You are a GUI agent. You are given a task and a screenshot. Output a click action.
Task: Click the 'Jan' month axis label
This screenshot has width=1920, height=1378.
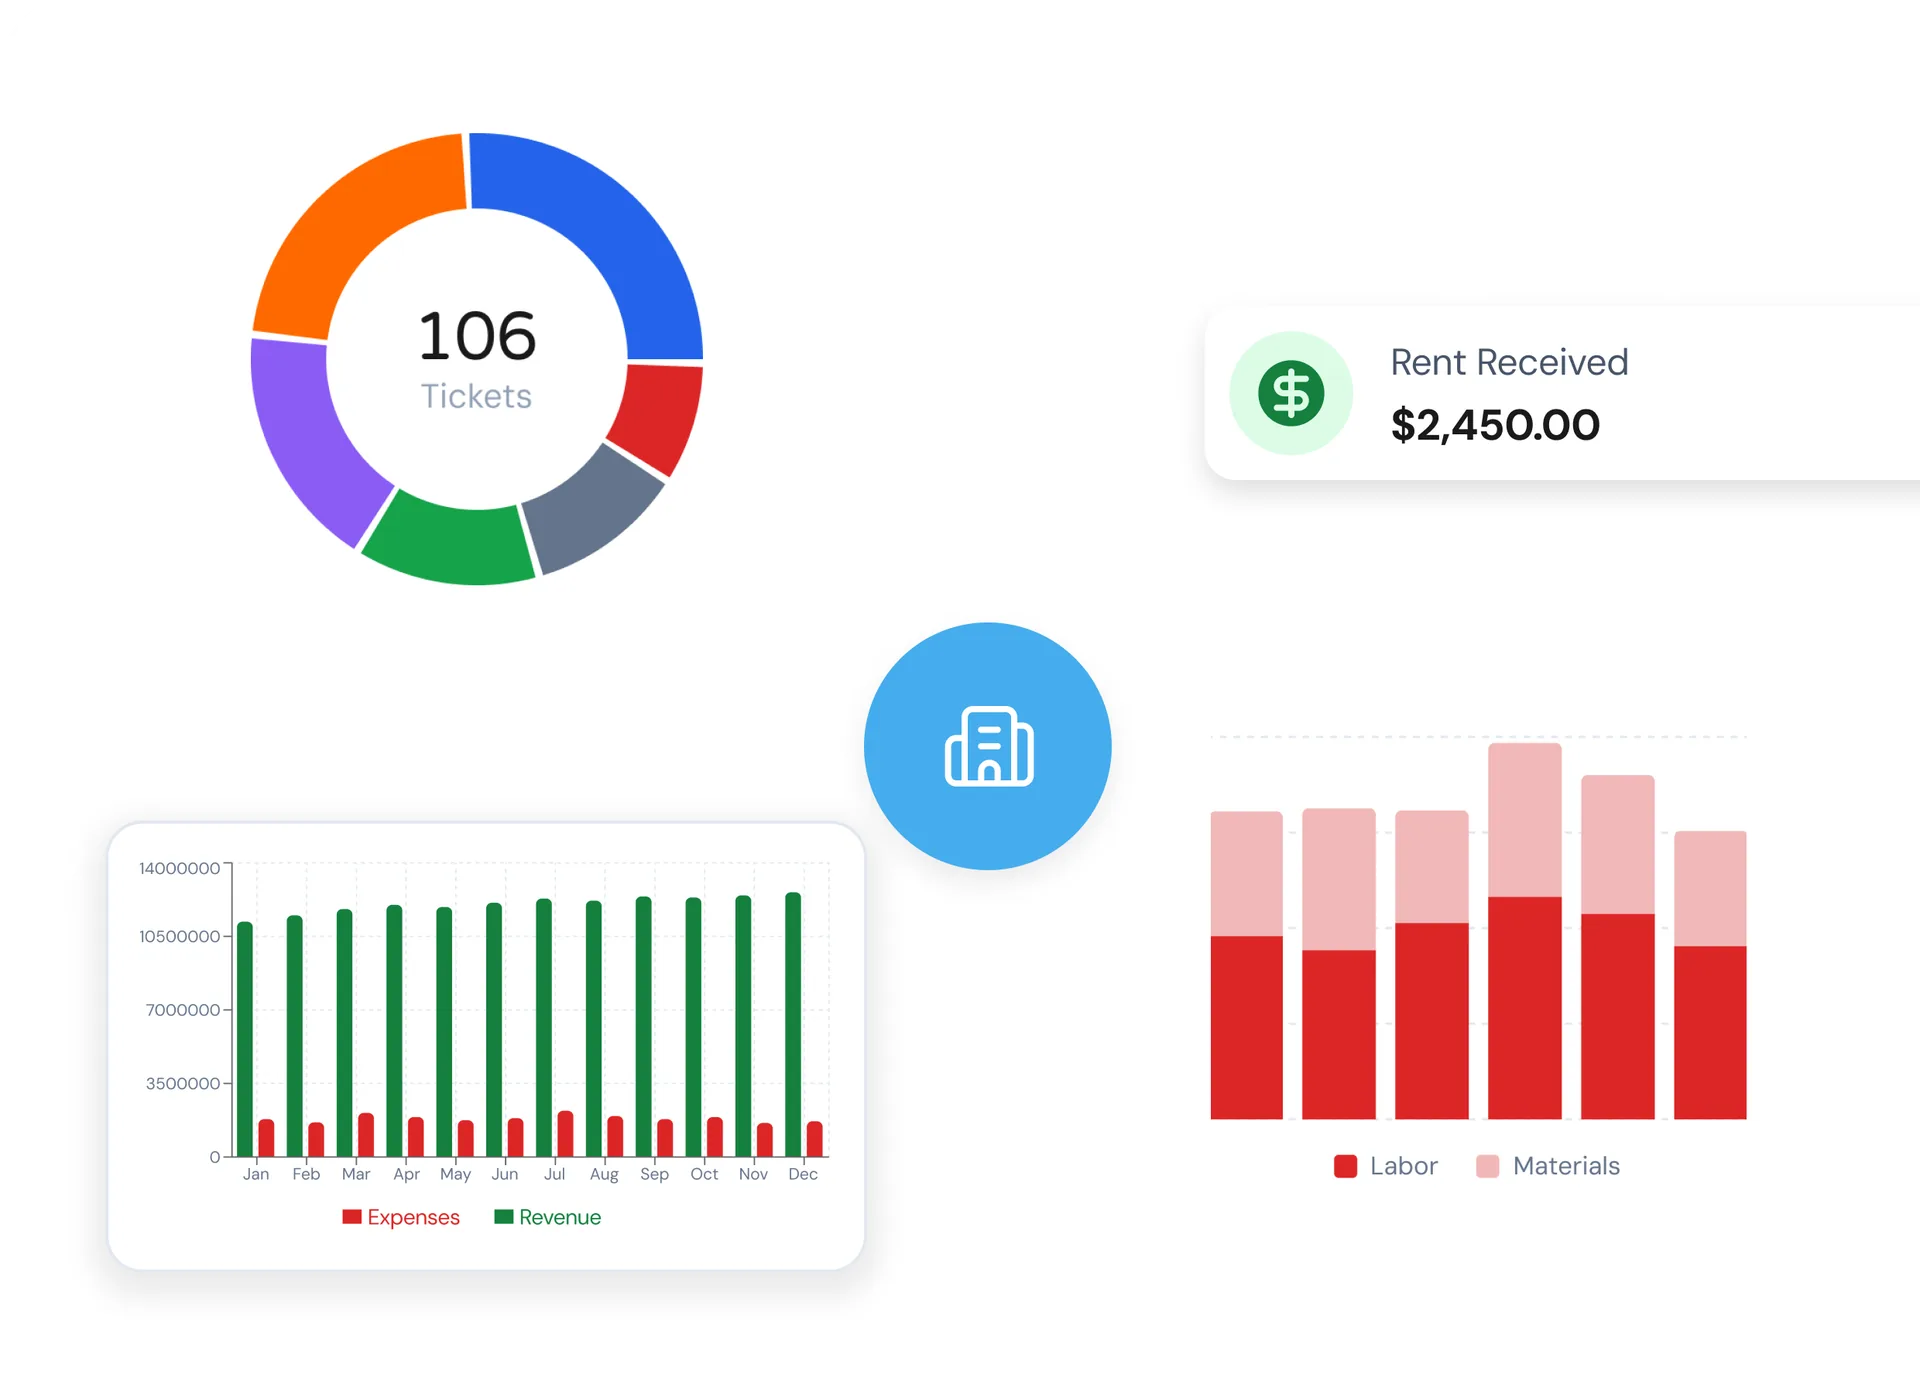coord(256,1174)
